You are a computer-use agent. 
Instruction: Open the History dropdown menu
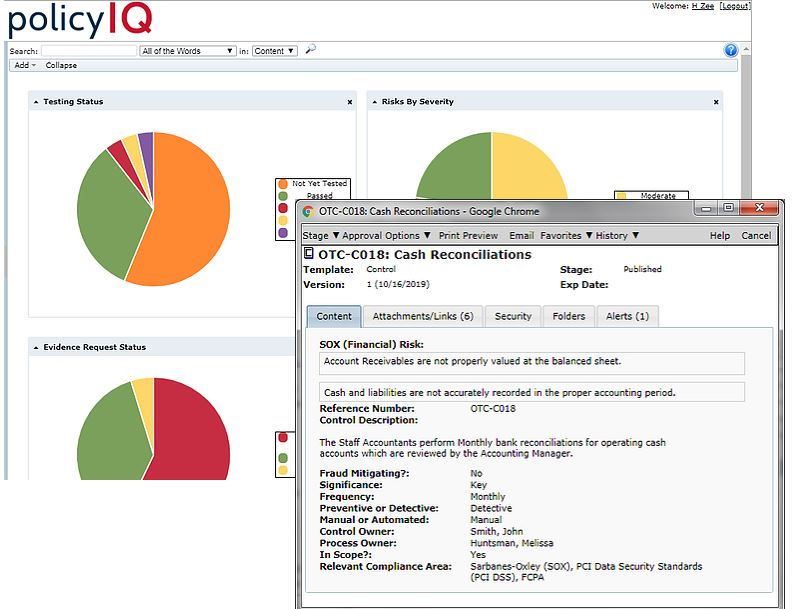click(617, 235)
